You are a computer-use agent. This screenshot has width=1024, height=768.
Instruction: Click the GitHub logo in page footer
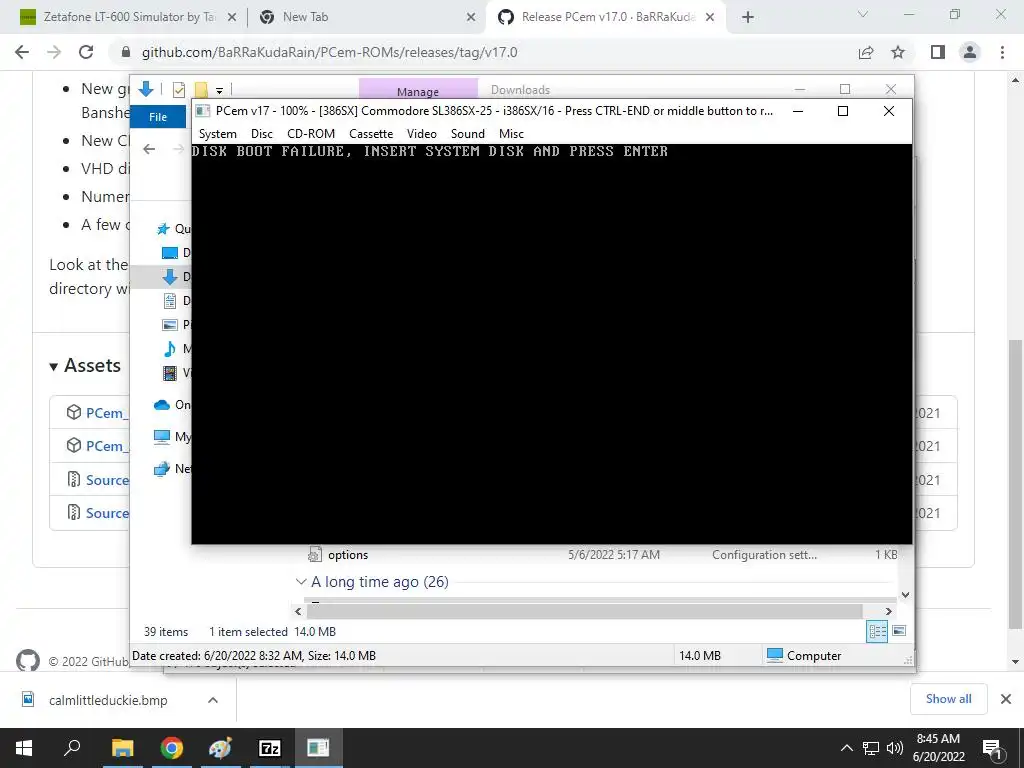tap(27, 661)
